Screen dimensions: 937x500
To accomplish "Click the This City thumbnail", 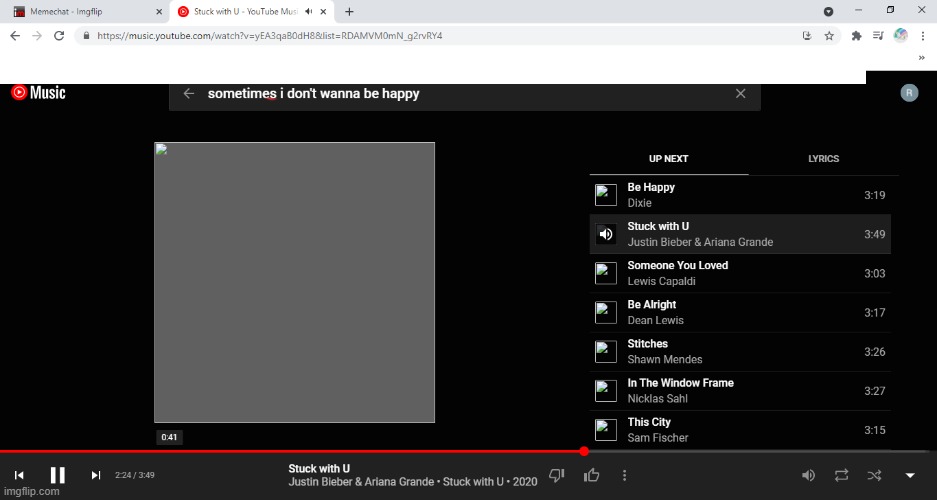I will [606, 430].
